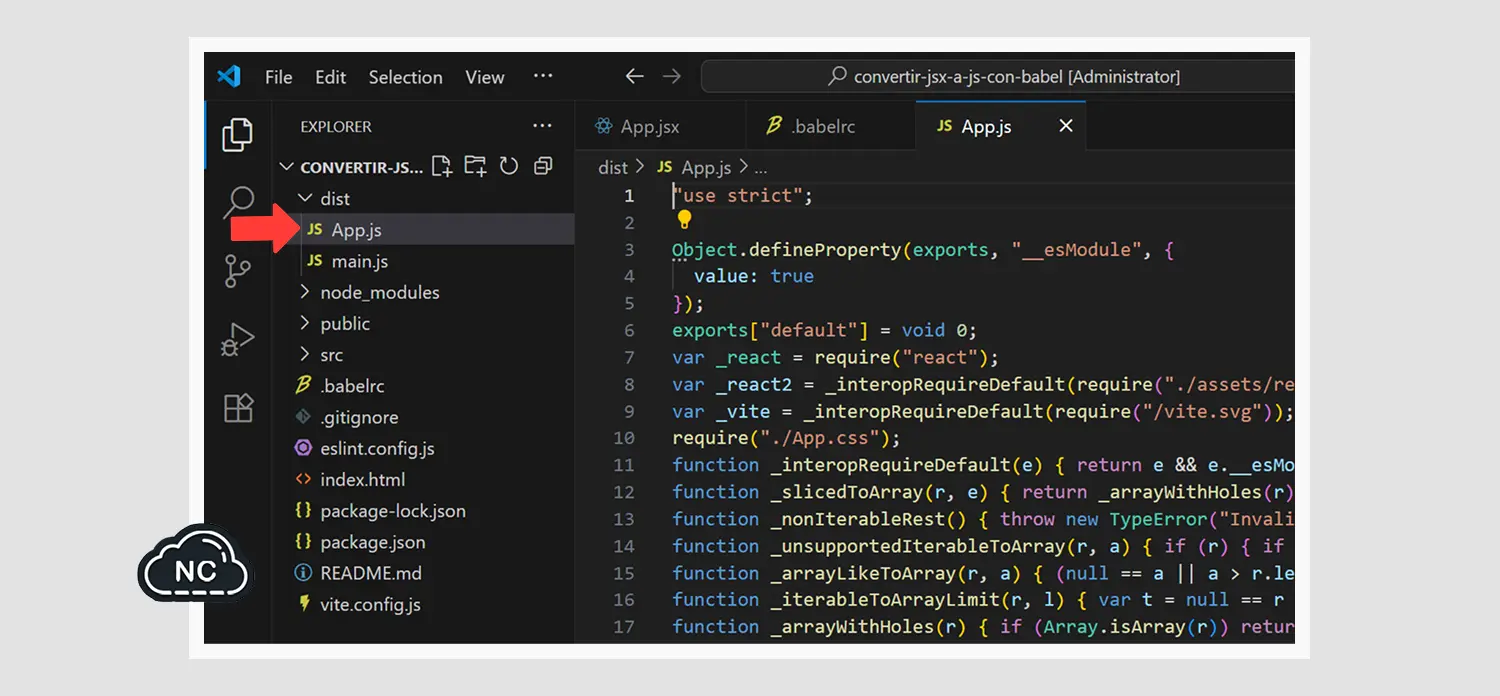Switch to the App.jsx tab

pyautogui.click(x=649, y=127)
